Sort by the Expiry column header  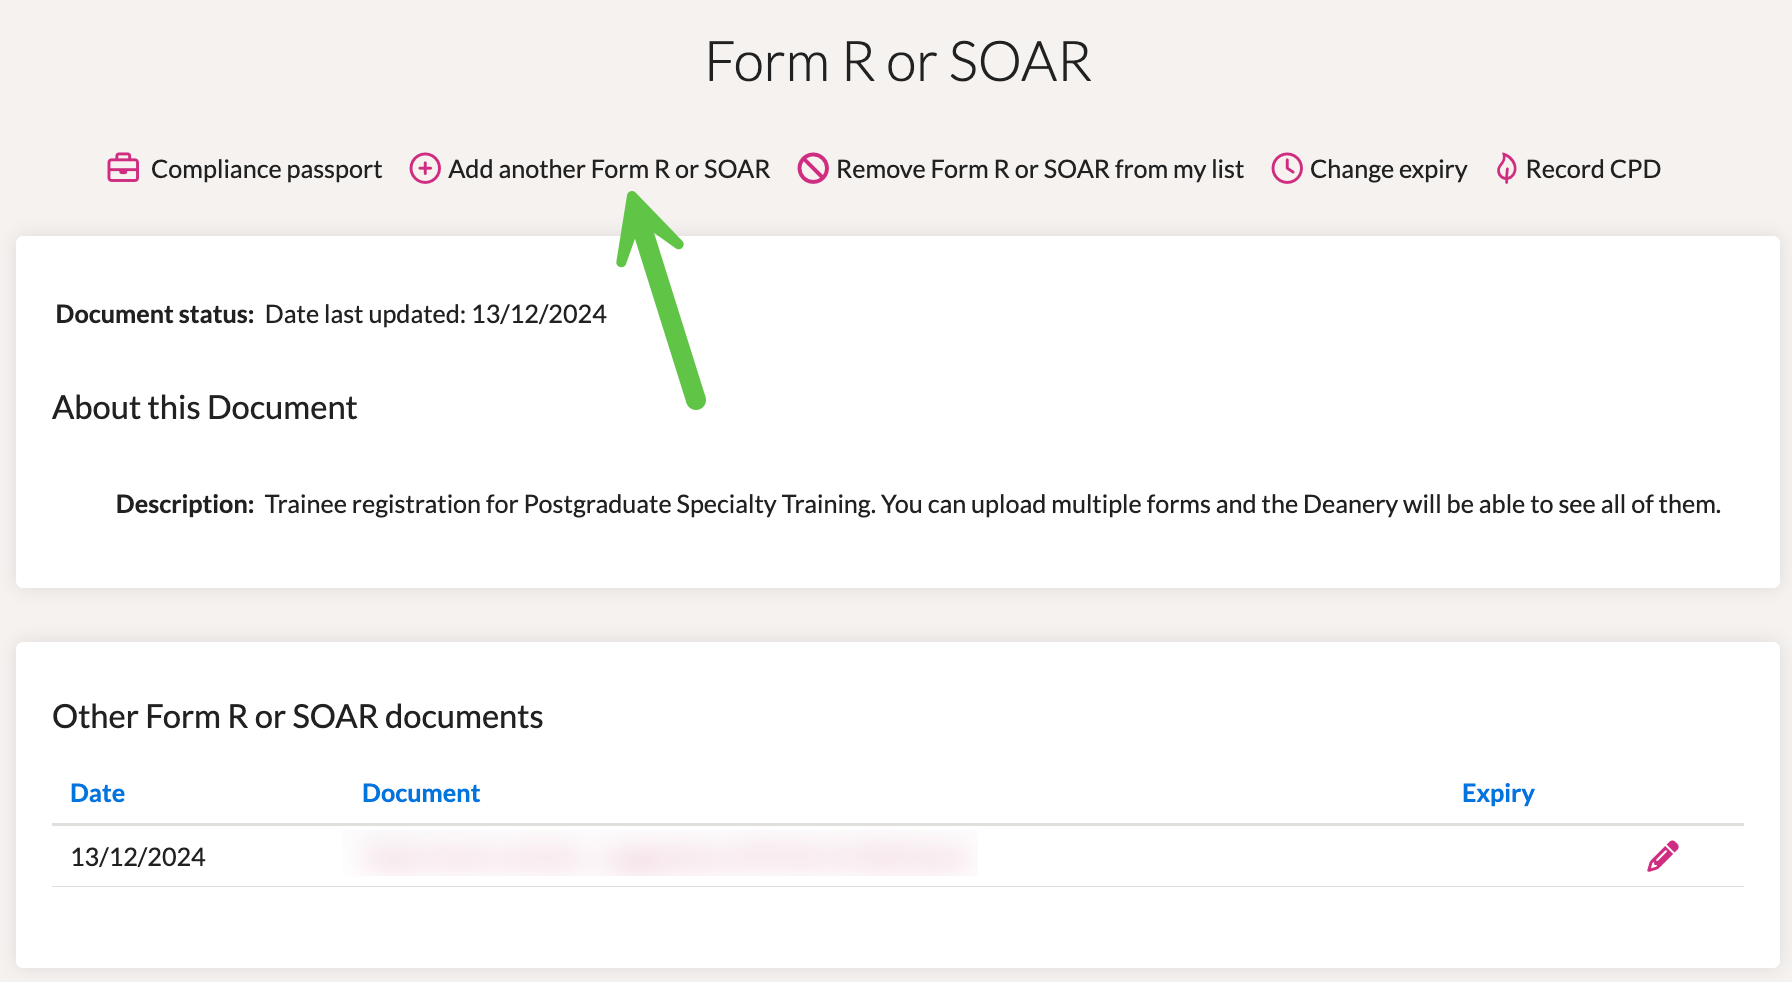1498,793
